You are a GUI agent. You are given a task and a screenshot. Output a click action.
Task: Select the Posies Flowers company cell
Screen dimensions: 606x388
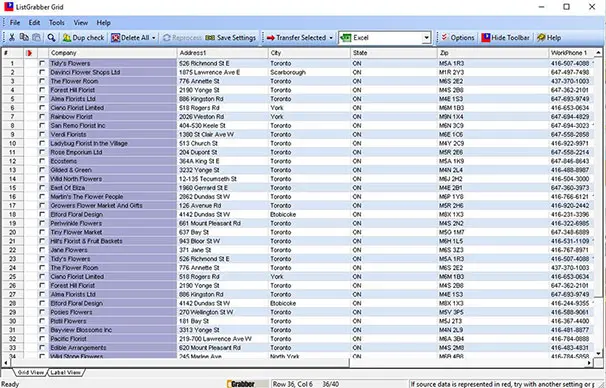click(x=112, y=312)
